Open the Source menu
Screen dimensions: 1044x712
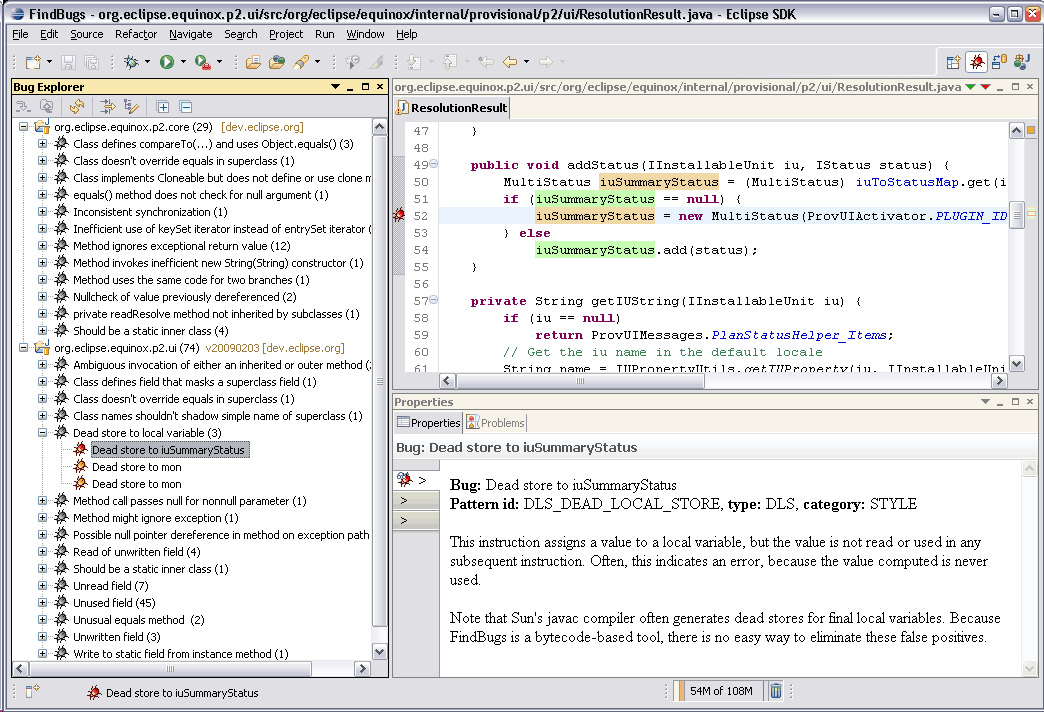[x=87, y=34]
